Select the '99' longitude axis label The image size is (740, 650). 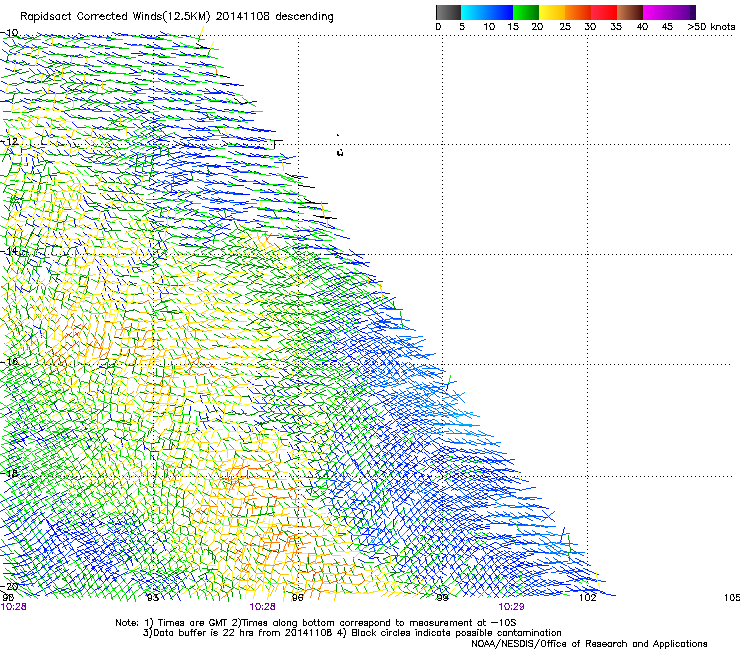[x=442, y=598]
